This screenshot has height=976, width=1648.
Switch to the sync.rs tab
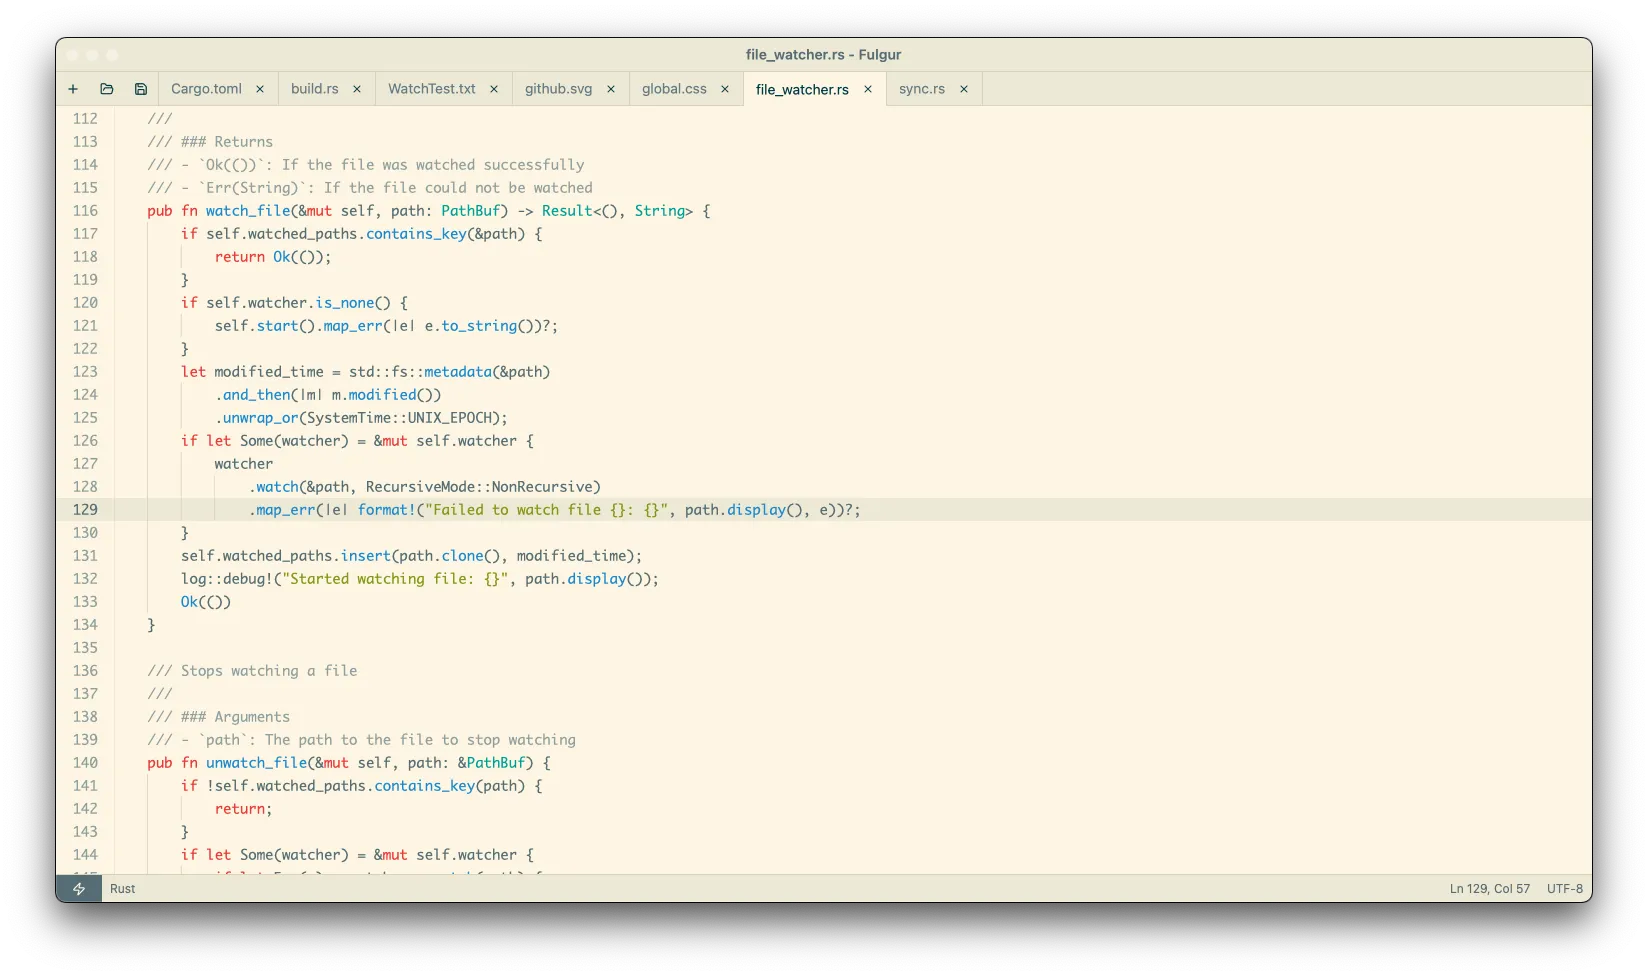(921, 89)
